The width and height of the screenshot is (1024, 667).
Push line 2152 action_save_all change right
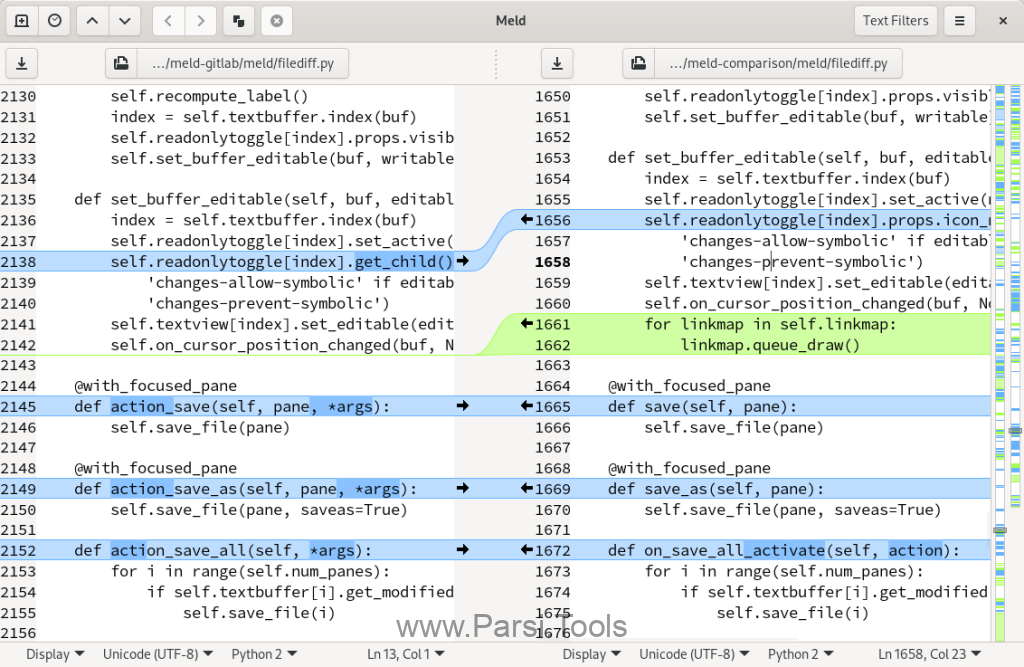(463, 549)
